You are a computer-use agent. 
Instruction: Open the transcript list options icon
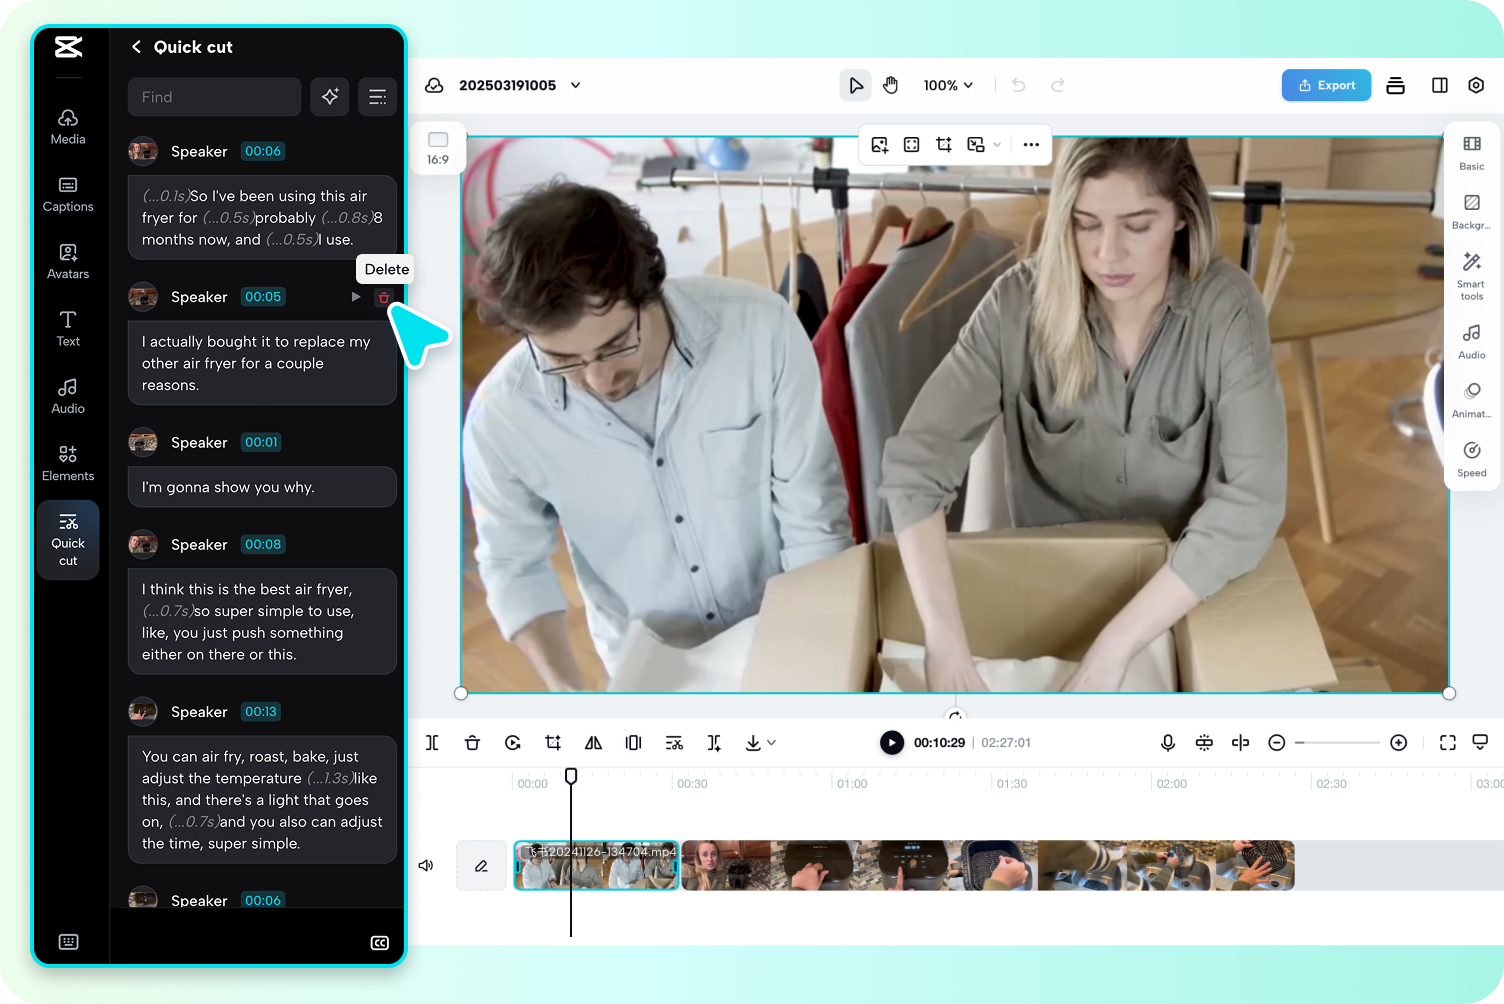pyautogui.click(x=377, y=97)
